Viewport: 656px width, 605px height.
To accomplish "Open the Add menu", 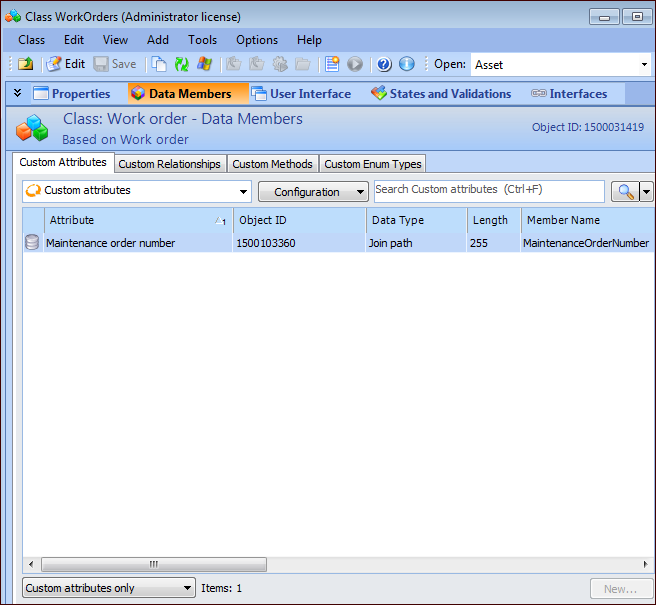I will pyautogui.click(x=158, y=40).
